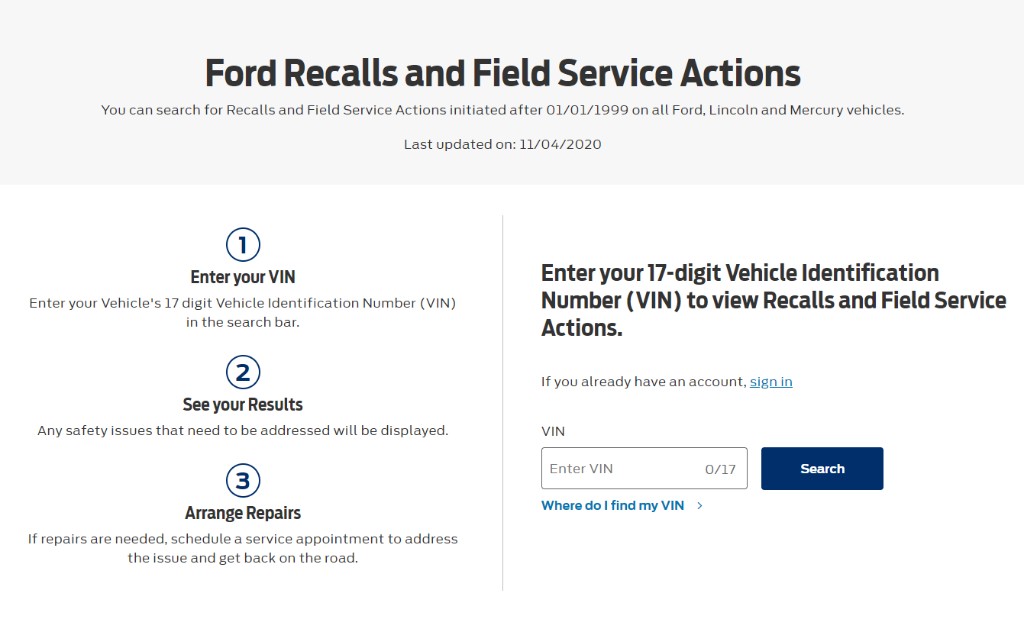Click the Ford, Lincoln and Mercury subtitle text
Image resolution: width=1024 pixels, height=619 pixels.
click(x=502, y=110)
